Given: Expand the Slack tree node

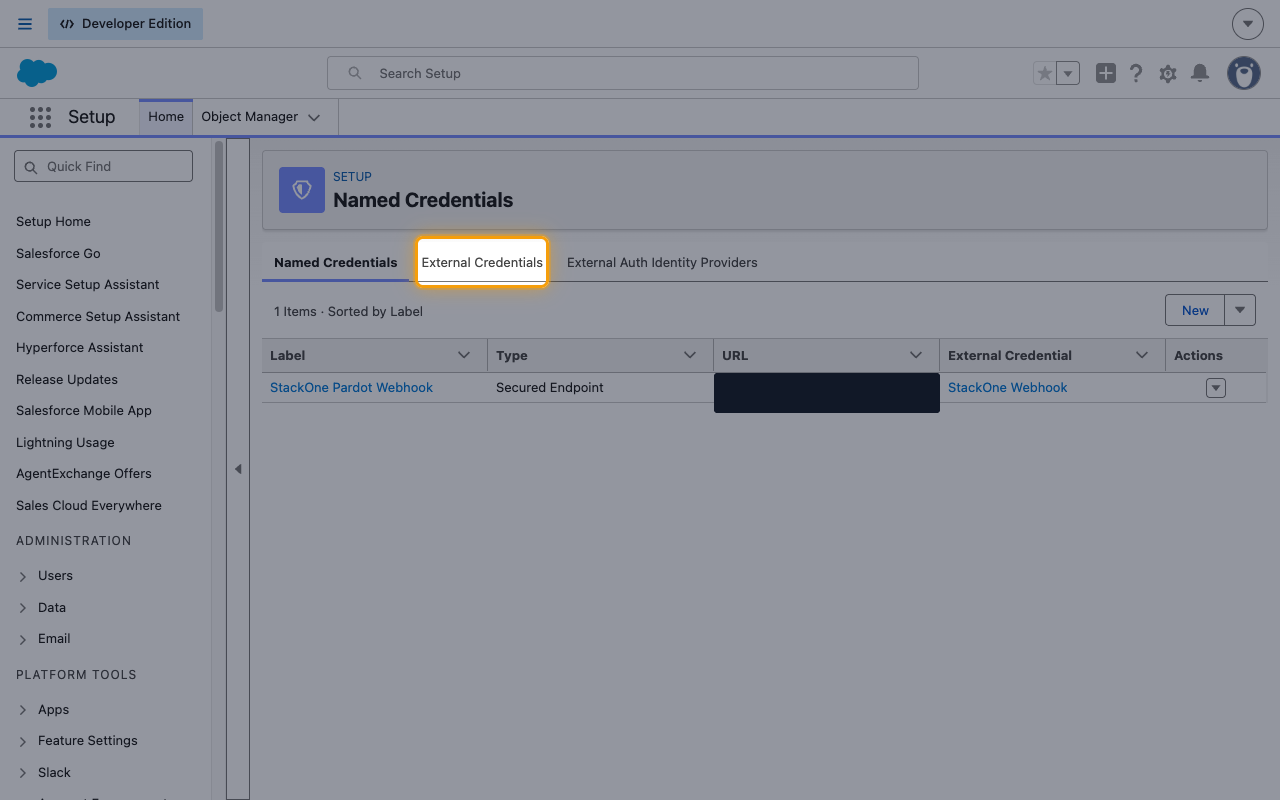Looking at the screenshot, I should coord(23,773).
